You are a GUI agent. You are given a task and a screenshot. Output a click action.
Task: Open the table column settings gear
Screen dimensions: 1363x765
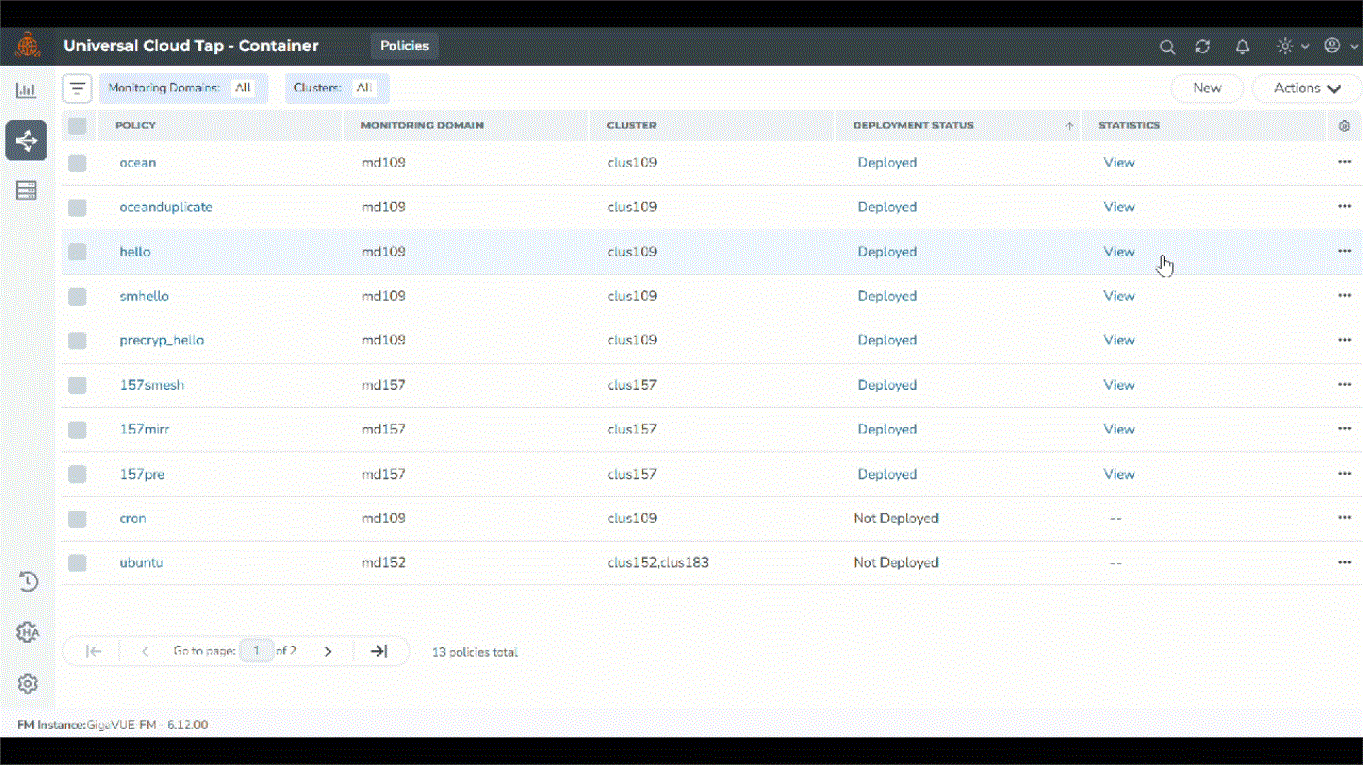1344,126
